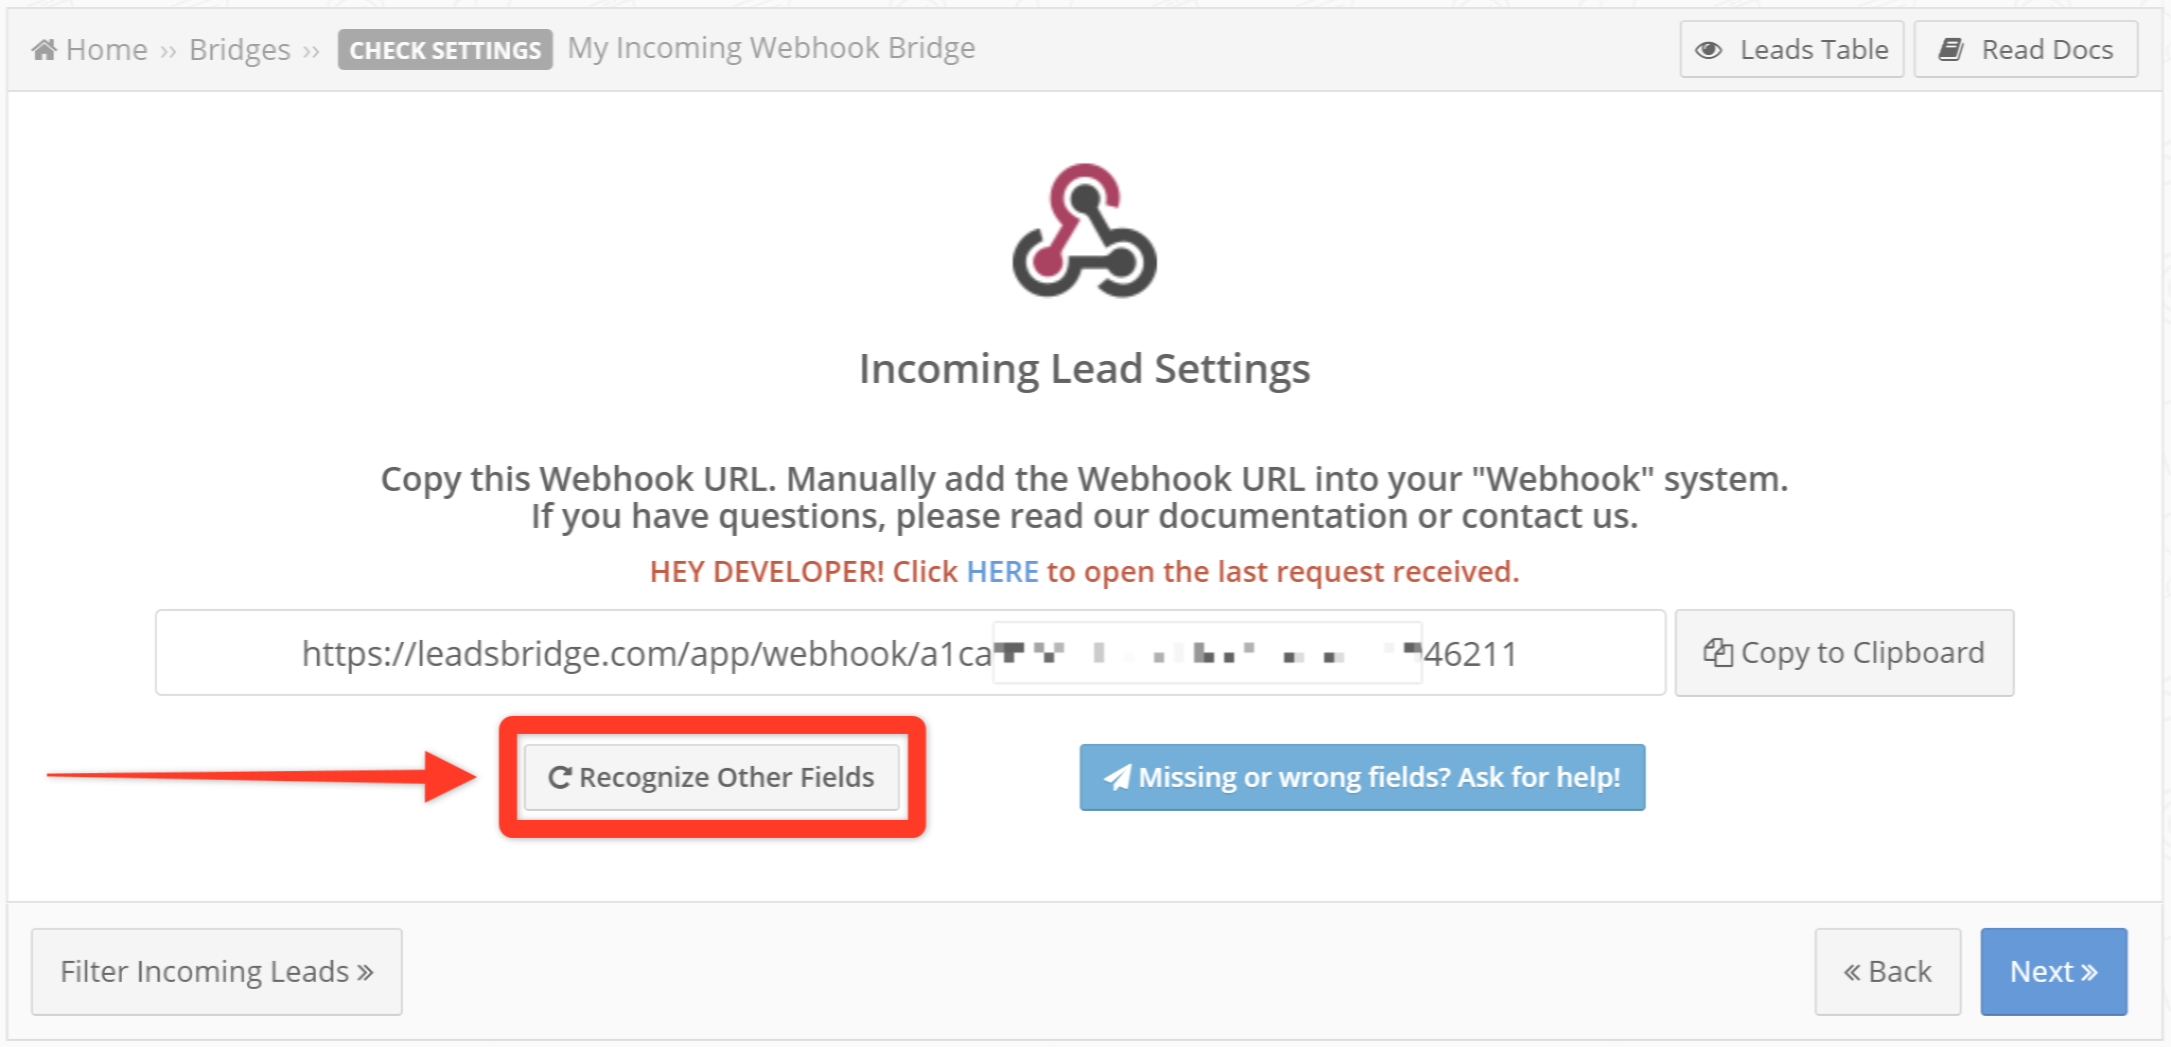Click My Incoming Webhook Bridge title
Screen dimensions: 2171x1047
(771, 48)
